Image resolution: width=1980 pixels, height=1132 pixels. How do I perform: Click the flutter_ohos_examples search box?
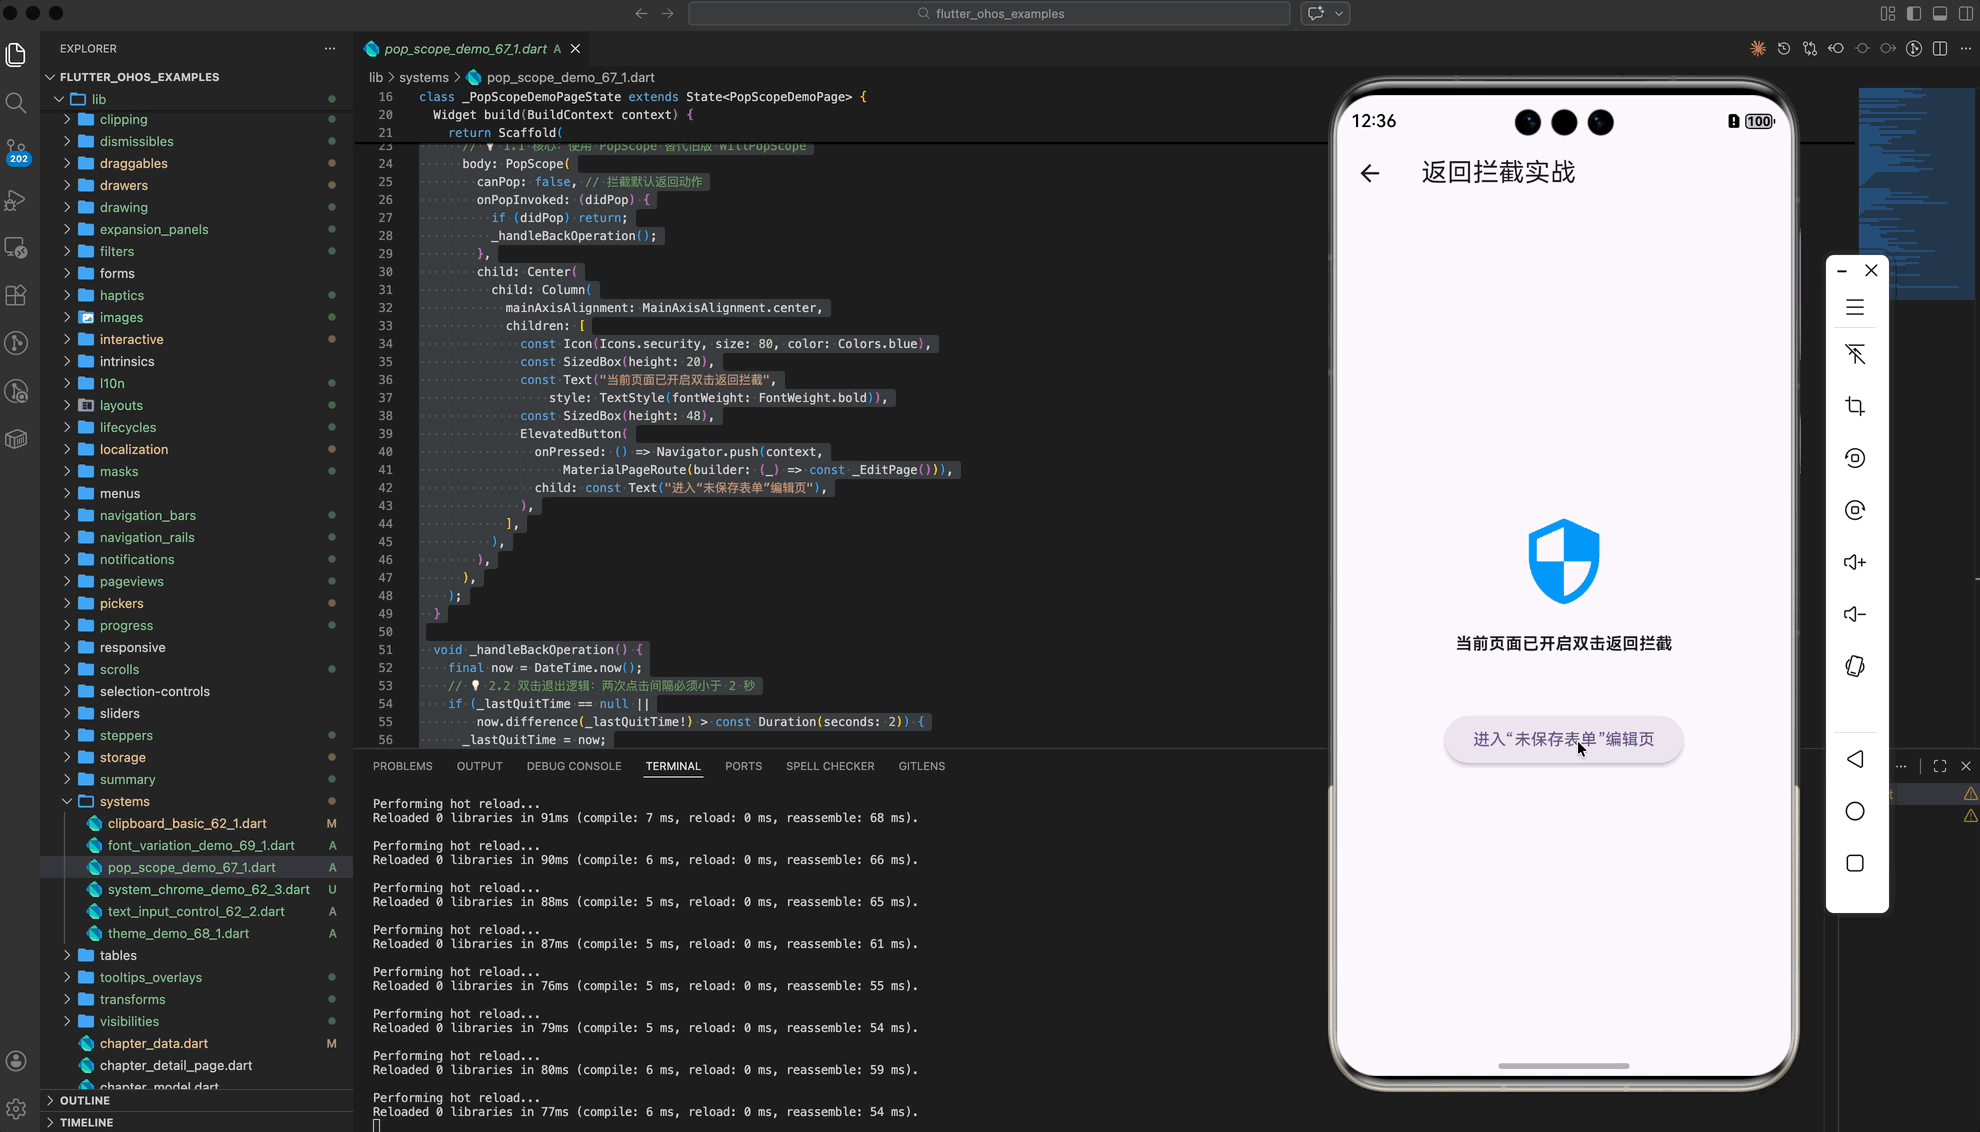click(x=989, y=14)
